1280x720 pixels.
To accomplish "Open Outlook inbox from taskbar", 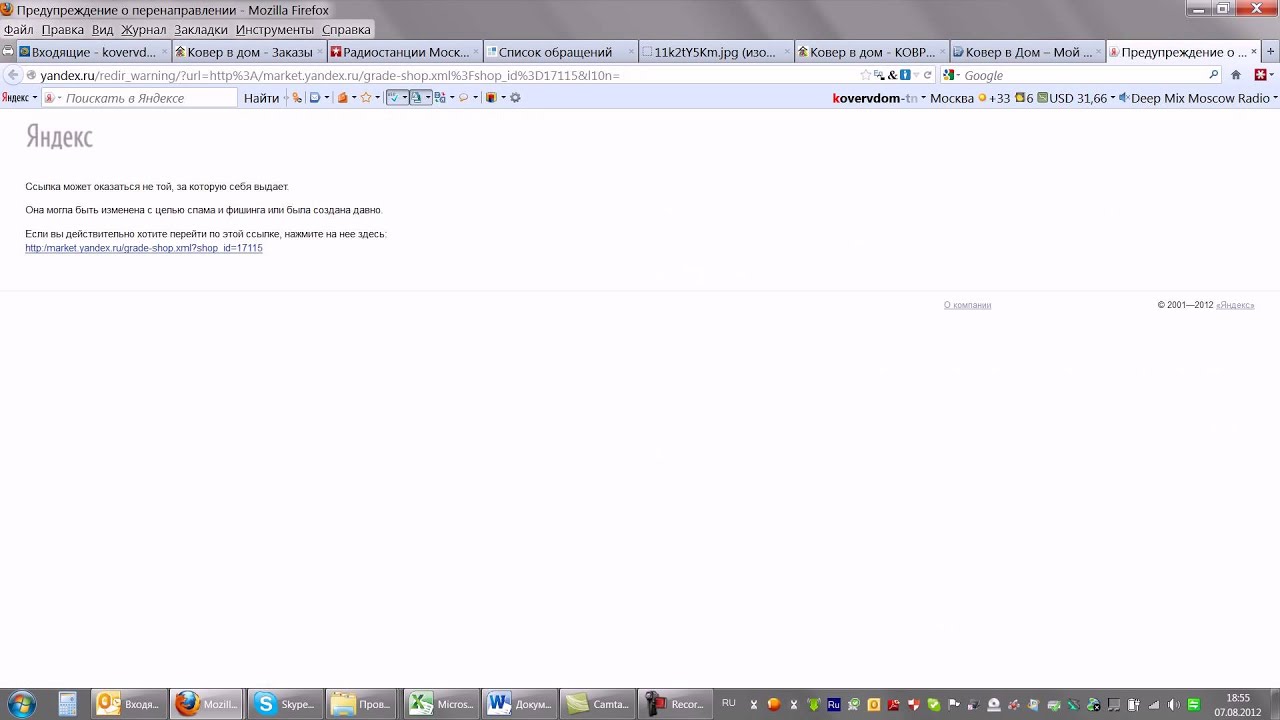I will pyautogui.click(x=128, y=704).
